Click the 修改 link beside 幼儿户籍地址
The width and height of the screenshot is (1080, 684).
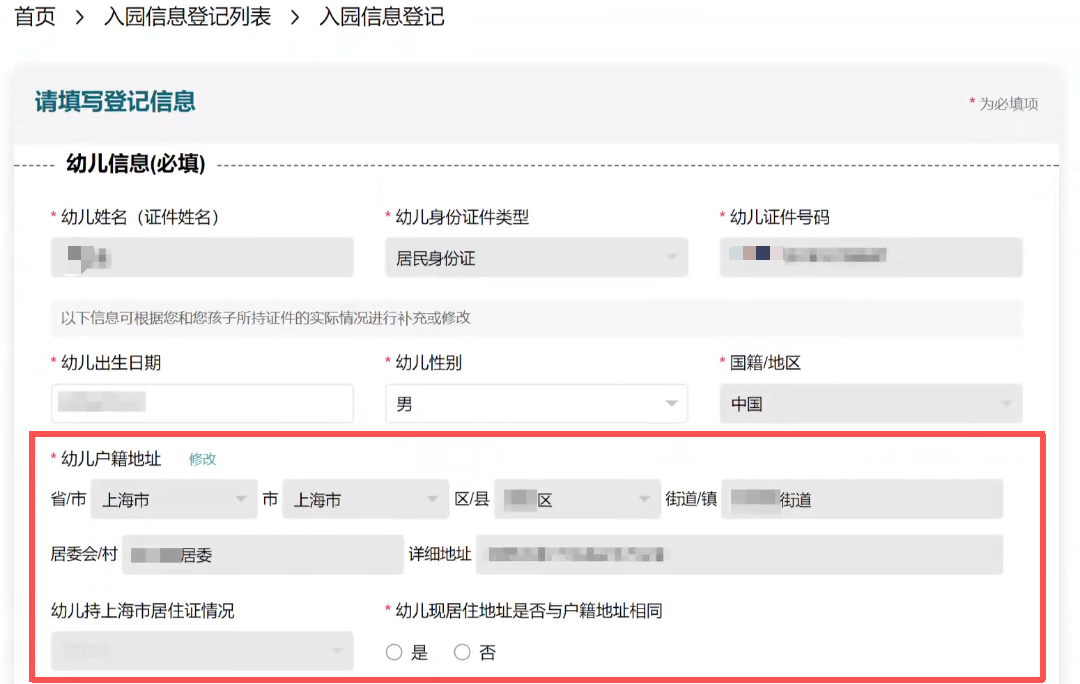point(202,459)
